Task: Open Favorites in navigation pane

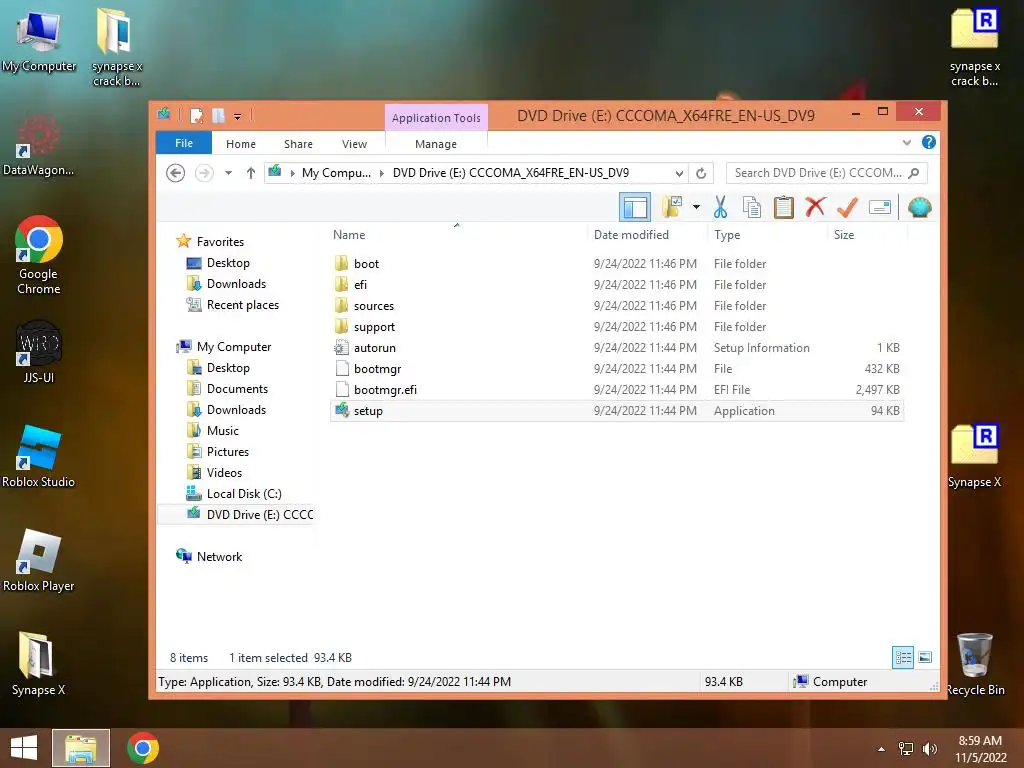Action: coord(220,242)
